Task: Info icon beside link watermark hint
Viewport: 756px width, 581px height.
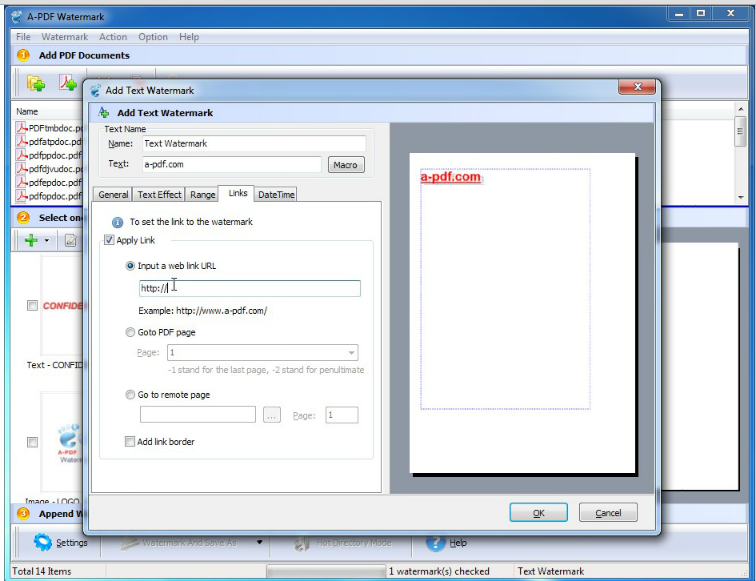Action: (117, 222)
